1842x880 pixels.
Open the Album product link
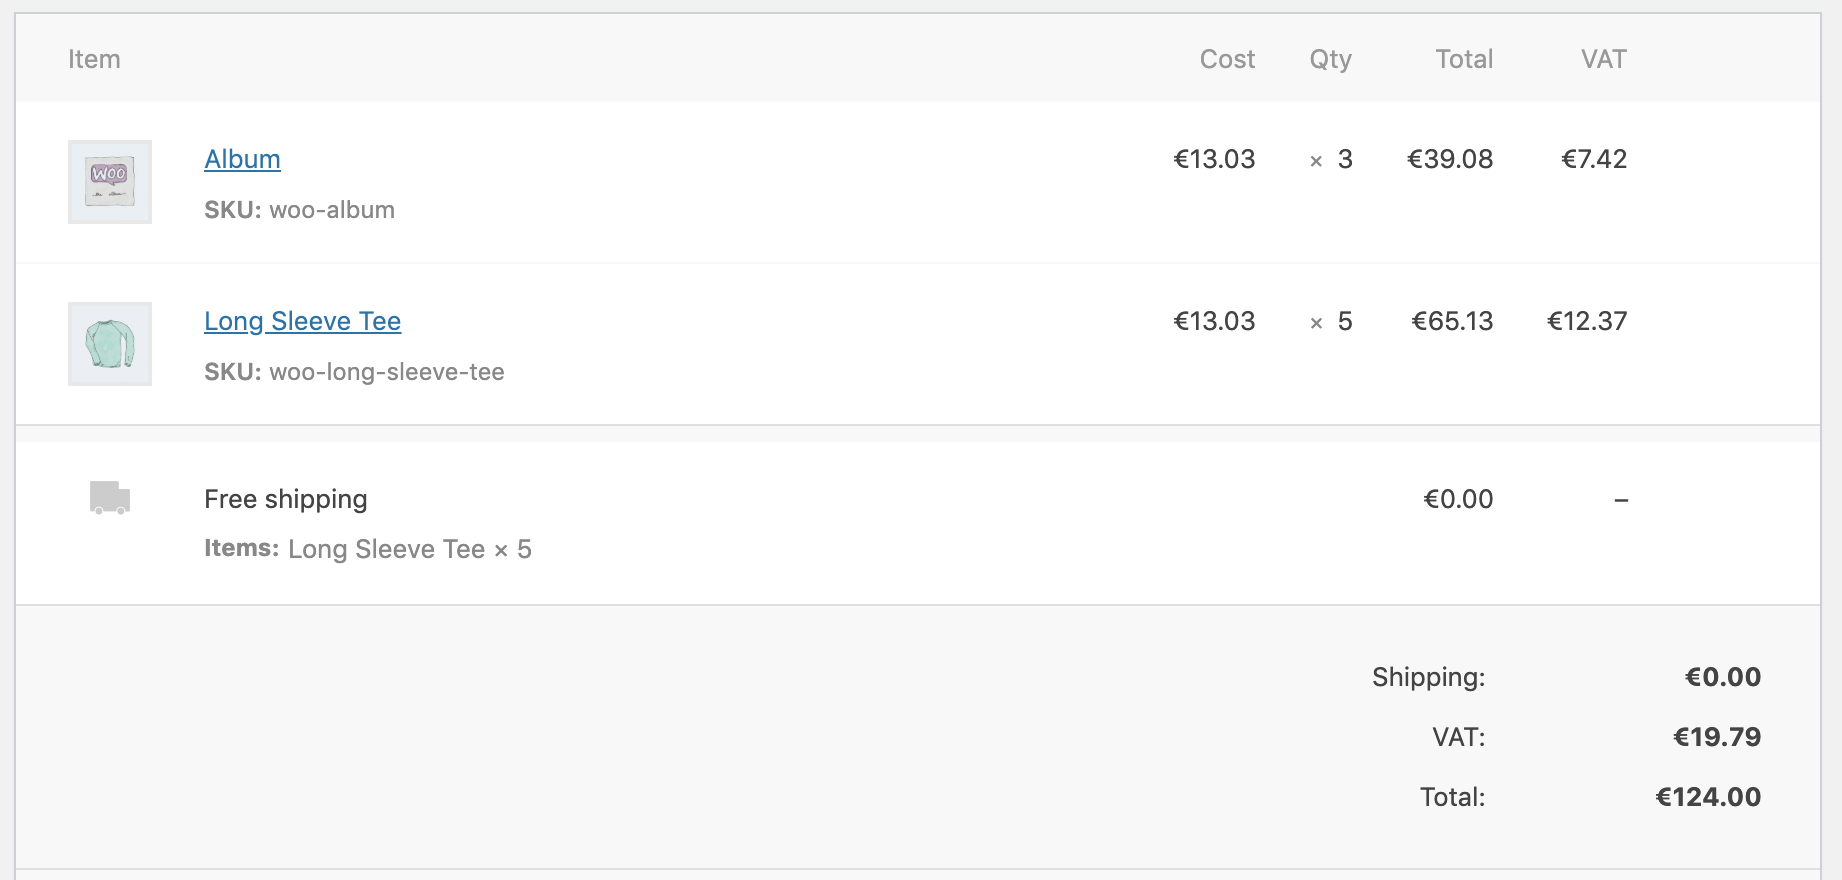[x=241, y=159]
